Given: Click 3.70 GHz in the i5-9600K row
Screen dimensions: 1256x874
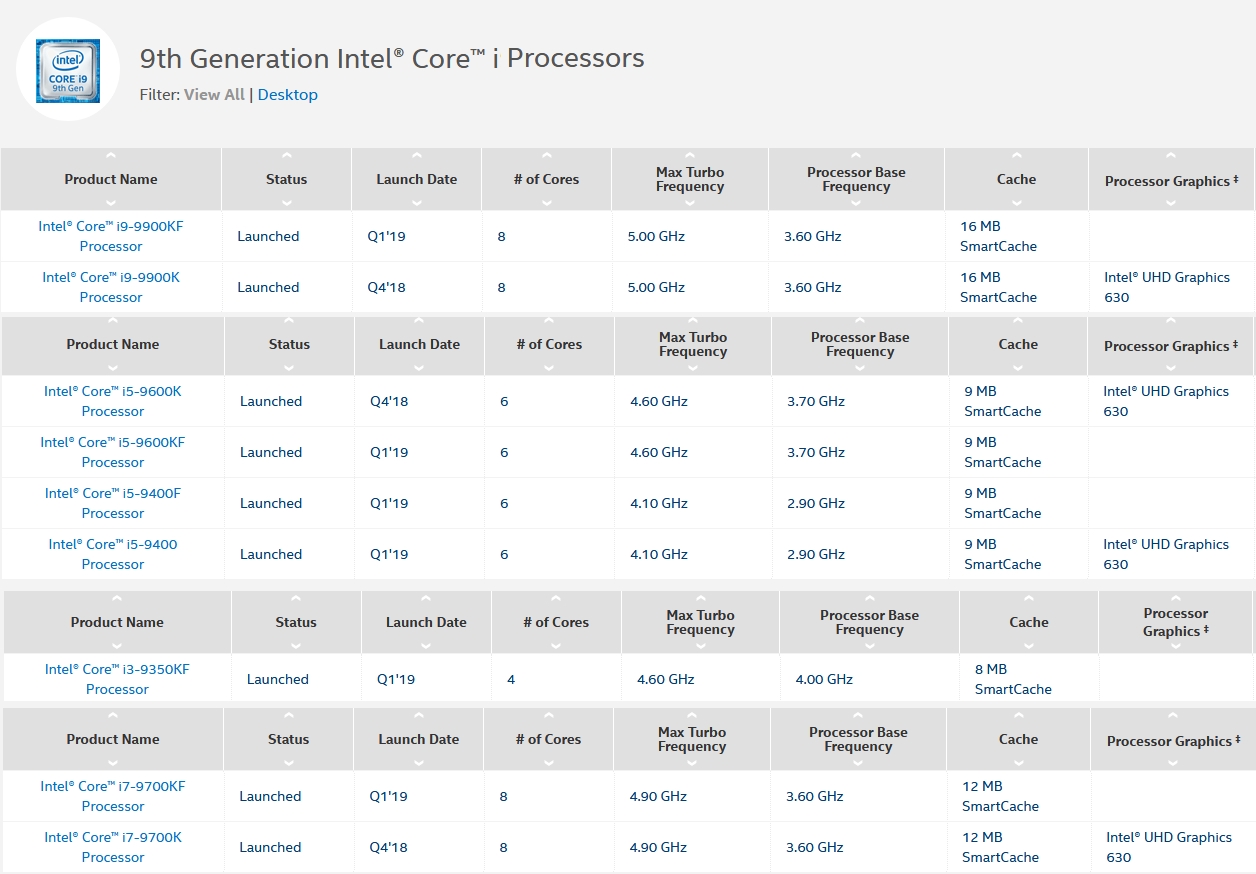Looking at the screenshot, I should 816,401.
